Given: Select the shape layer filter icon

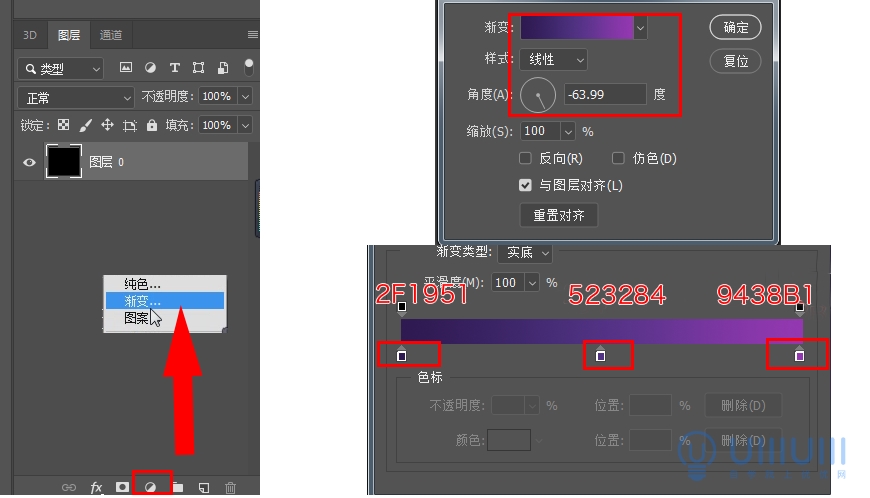Looking at the screenshot, I should pos(198,68).
